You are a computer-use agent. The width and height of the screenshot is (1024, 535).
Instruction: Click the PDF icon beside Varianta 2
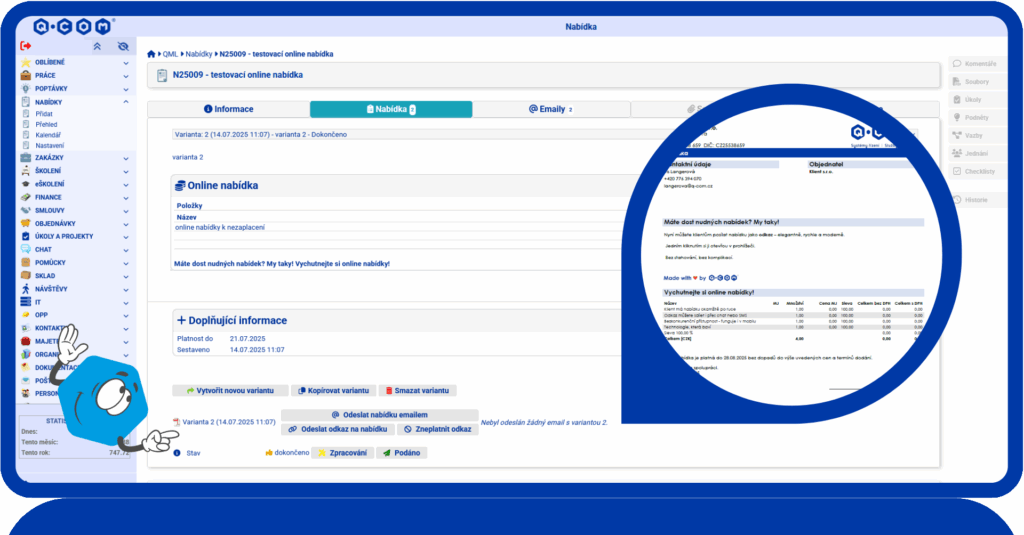(176, 422)
